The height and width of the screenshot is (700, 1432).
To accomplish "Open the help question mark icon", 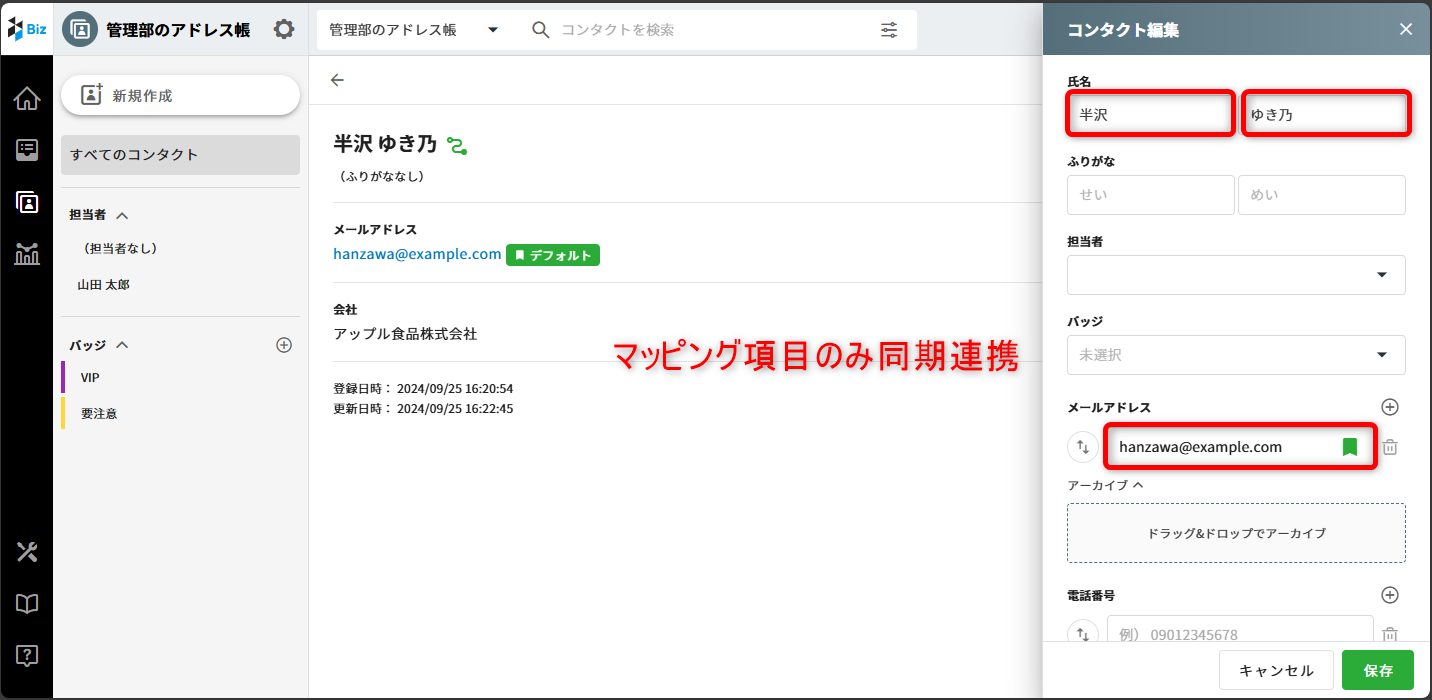I will [x=27, y=656].
